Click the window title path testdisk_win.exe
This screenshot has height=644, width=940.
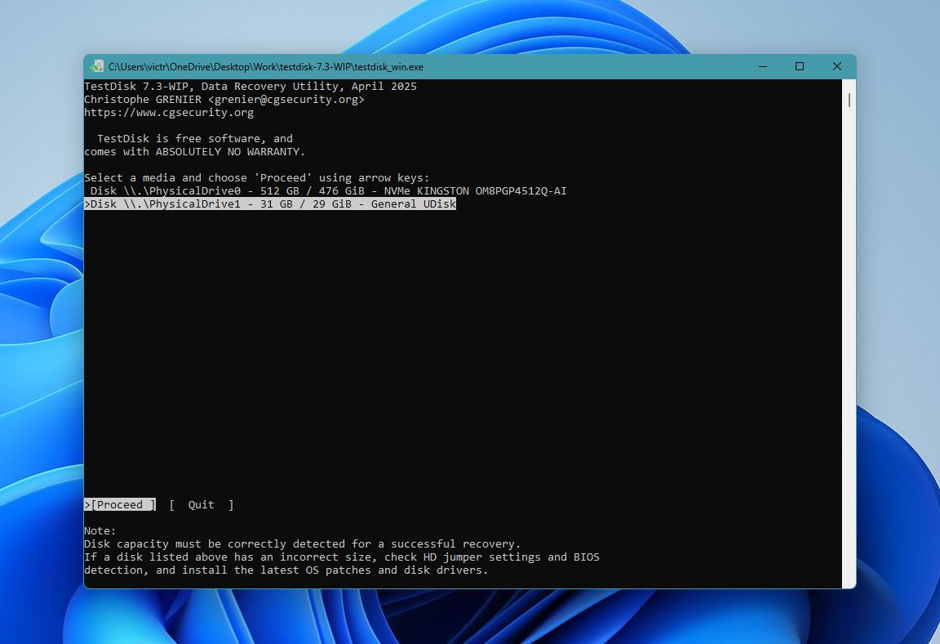pyautogui.click(x=266, y=67)
